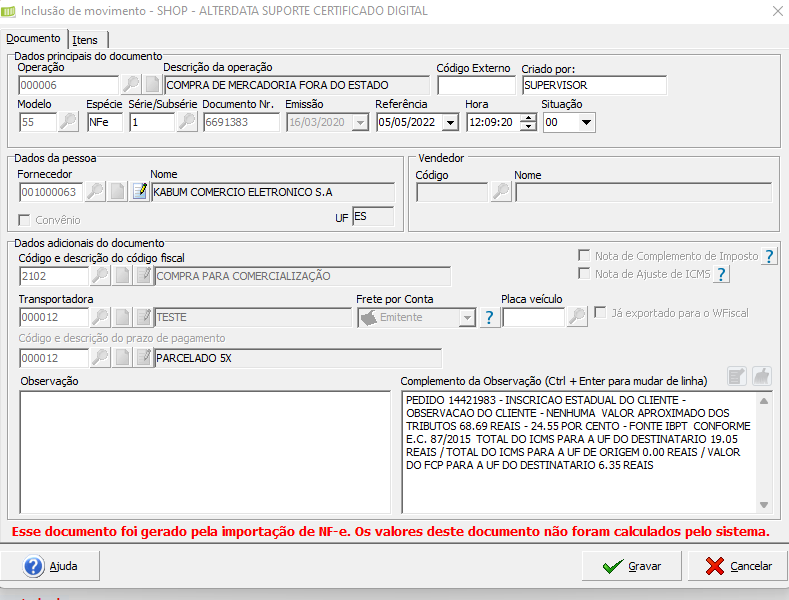Screen dimensions: 789x600
Task: Click the Complemento da Observação scroll down arrow
Action: (764, 505)
